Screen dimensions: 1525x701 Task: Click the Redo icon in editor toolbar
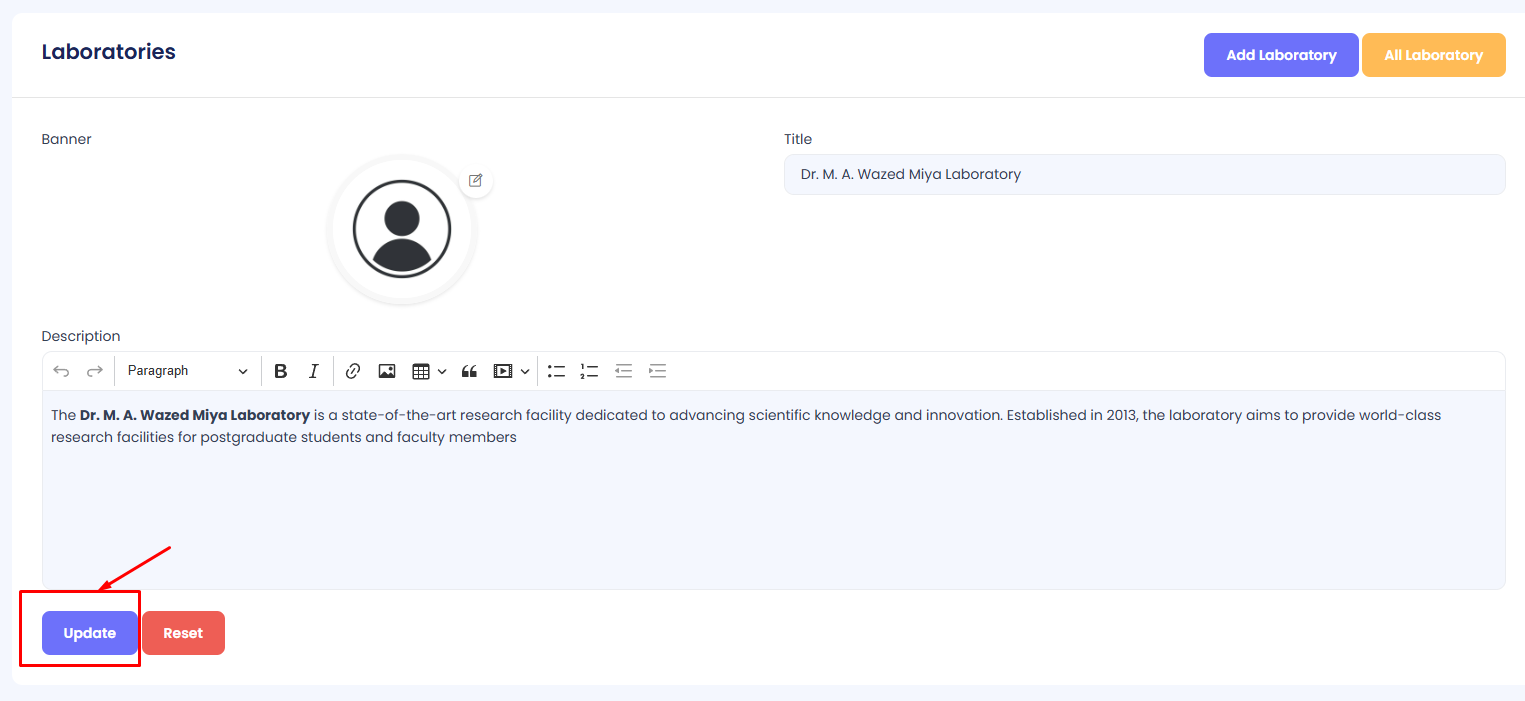pyautogui.click(x=95, y=371)
